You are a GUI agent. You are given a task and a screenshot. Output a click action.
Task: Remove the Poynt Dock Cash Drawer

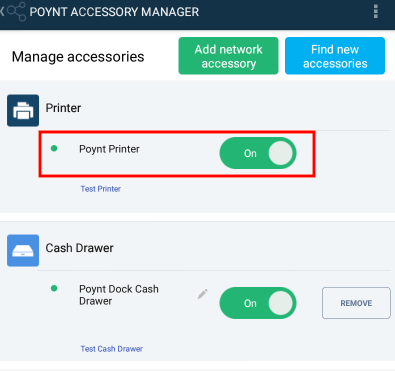tap(356, 303)
